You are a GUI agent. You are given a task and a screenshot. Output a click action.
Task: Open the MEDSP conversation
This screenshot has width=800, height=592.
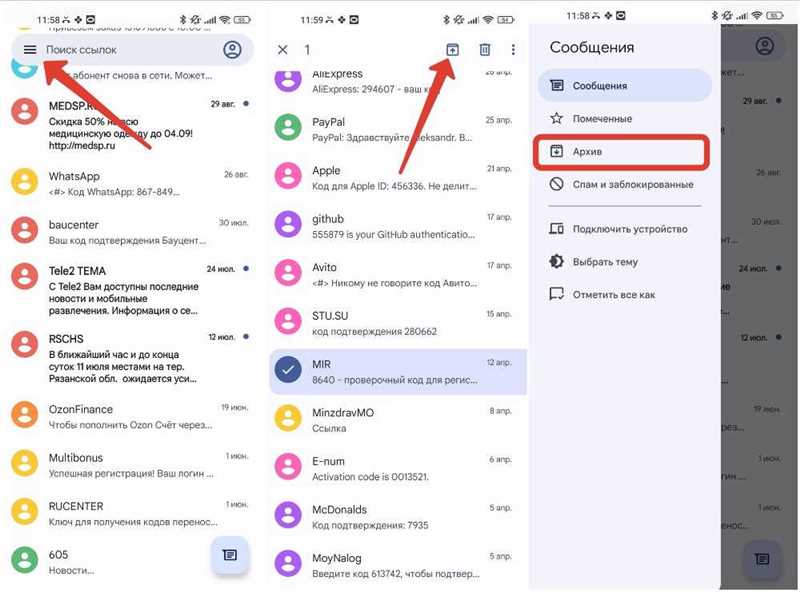click(x=130, y=125)
